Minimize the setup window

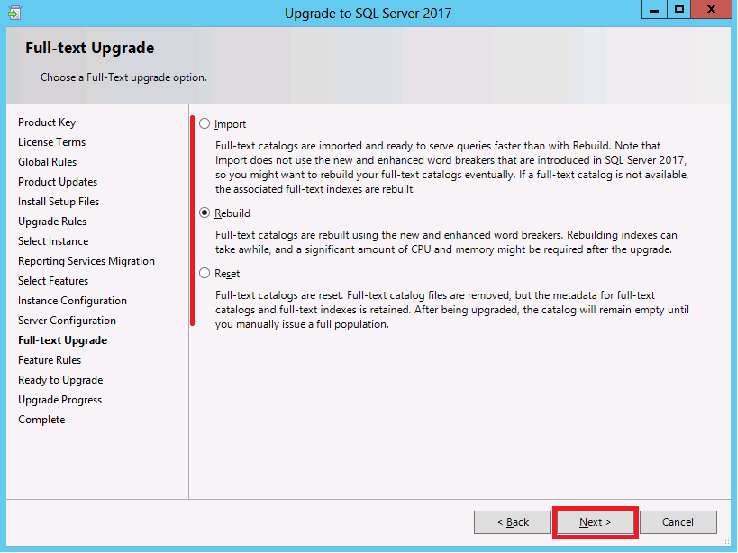coord(654,9)
